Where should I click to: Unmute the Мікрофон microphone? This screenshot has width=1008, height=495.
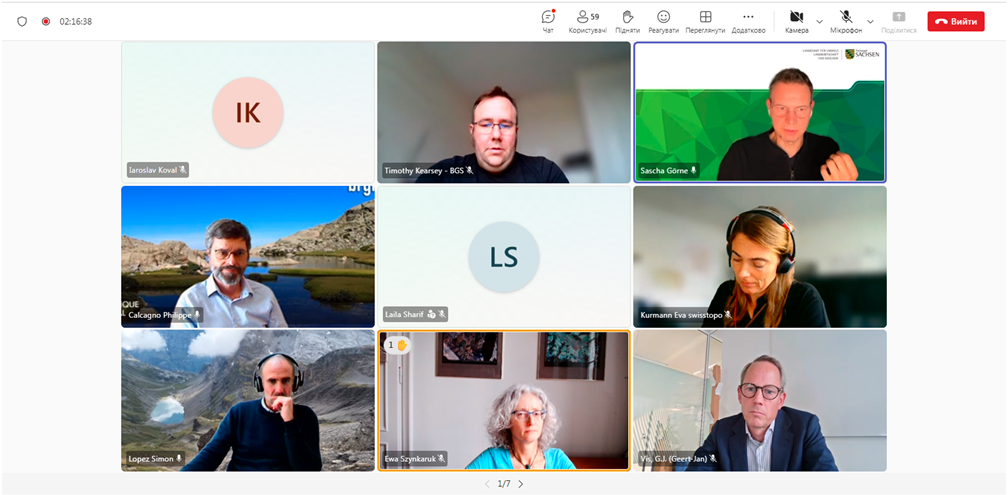[x=846, y=21]
